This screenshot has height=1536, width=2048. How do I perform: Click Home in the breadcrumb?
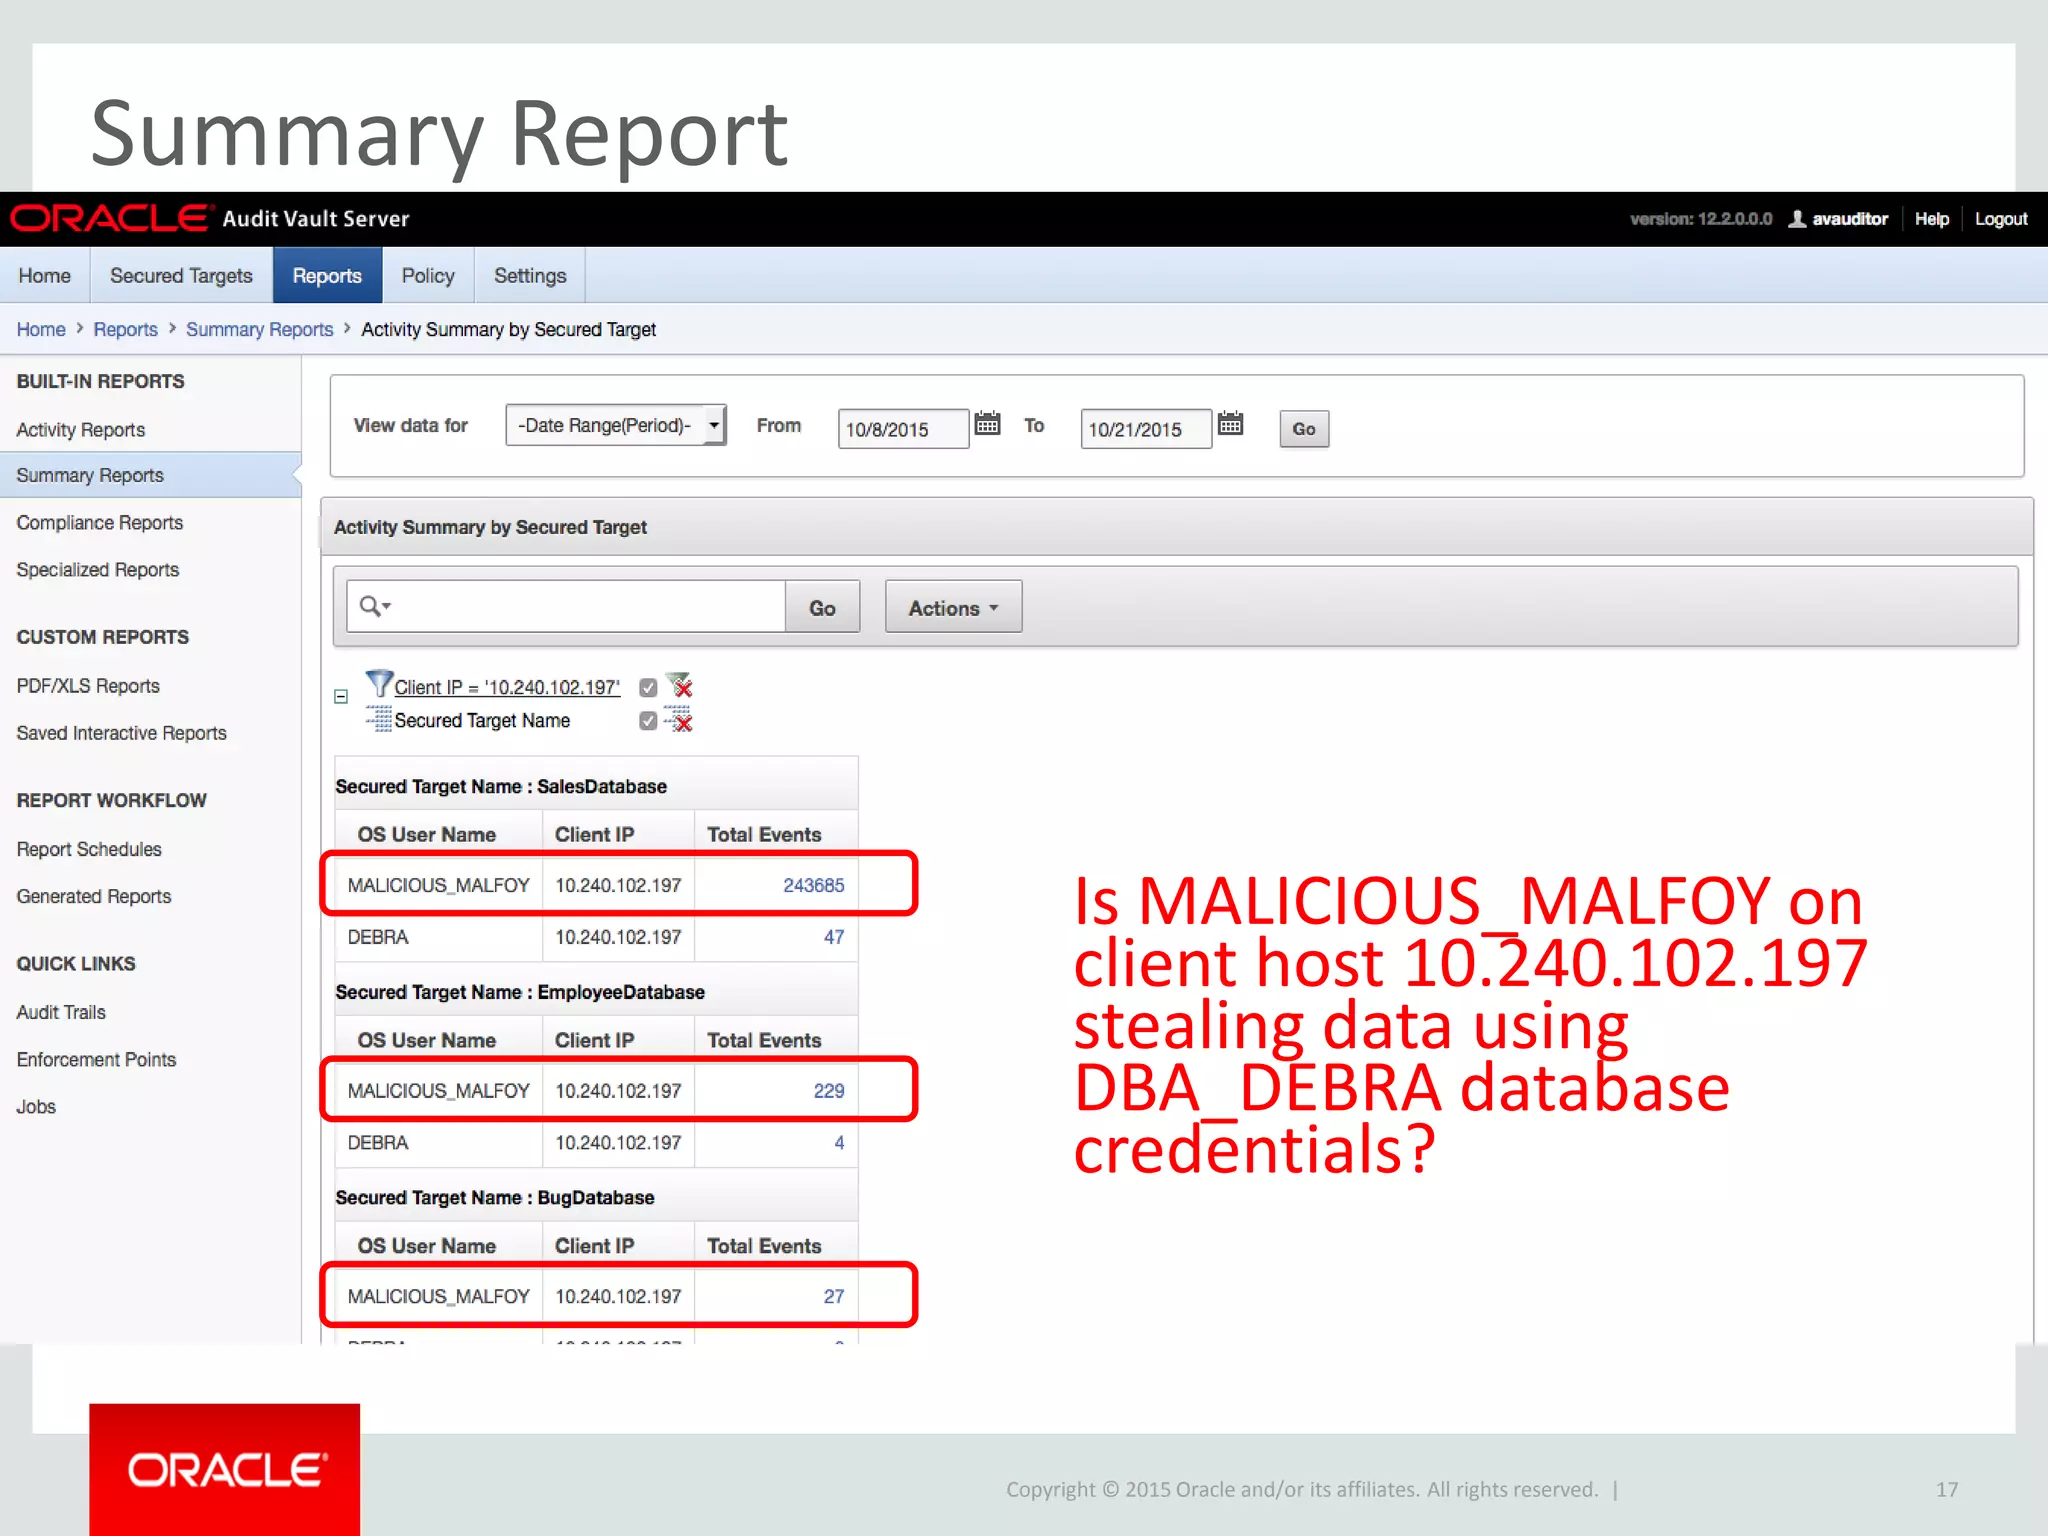(41, 329)
